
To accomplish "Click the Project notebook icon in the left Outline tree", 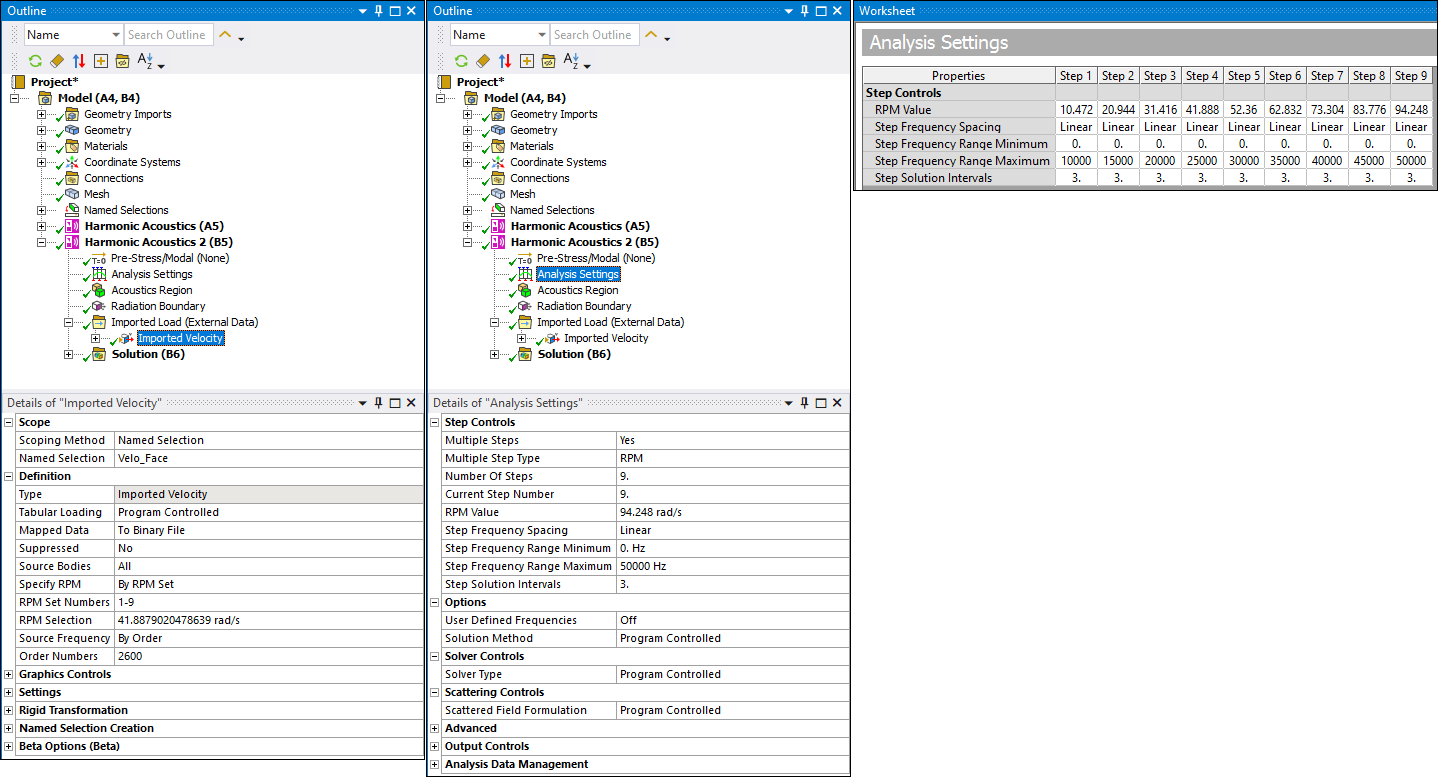I will point(19,82).
